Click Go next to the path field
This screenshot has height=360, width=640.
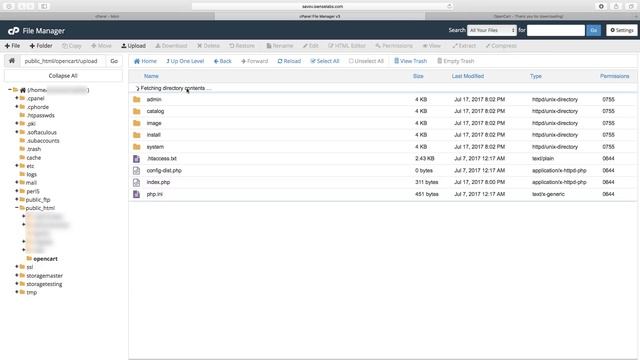pos(114,61)
